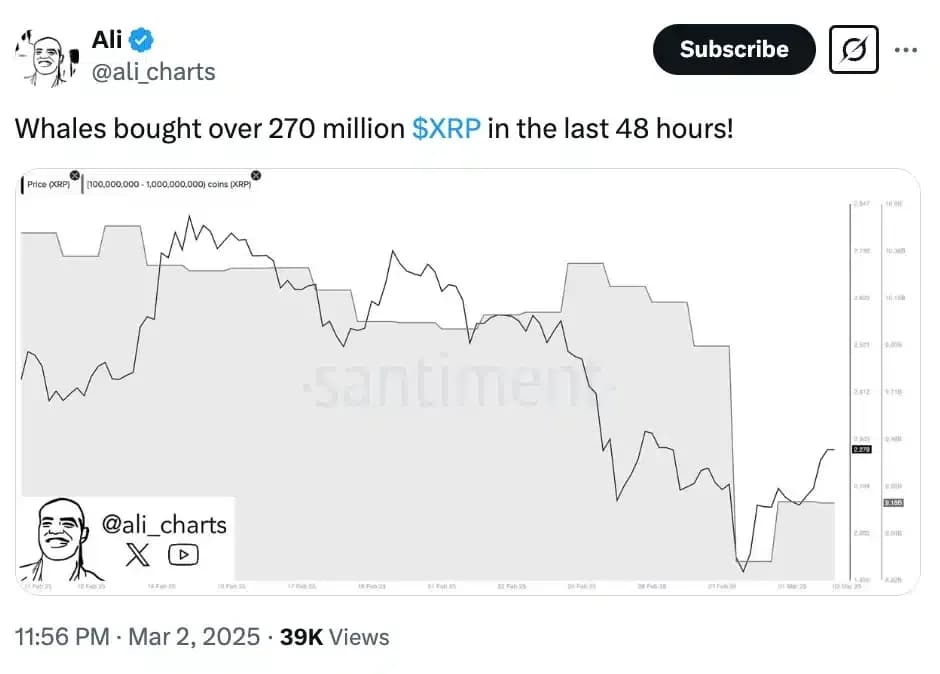This screenshot has height=674, width=940.
Task: Click the current price marker on axis
Action: pos(862,450)
